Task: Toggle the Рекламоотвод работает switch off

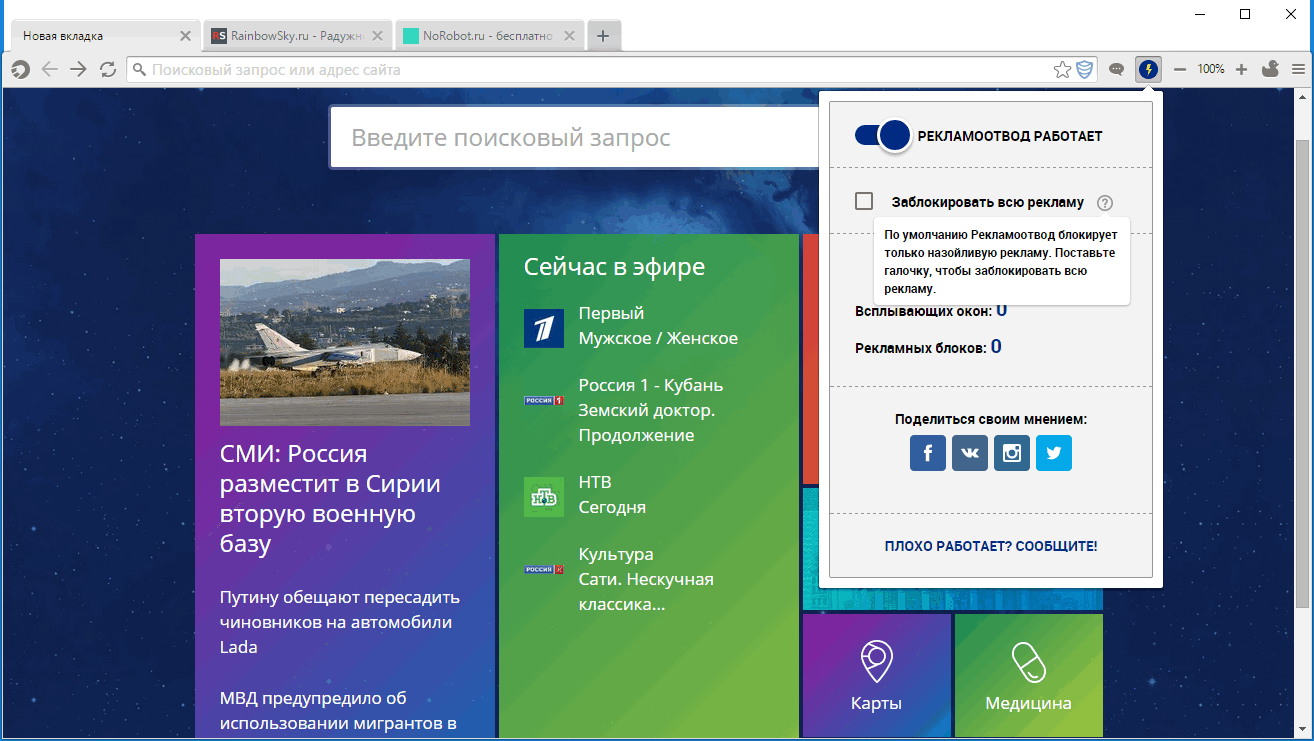Action: click(x=883, y=136)
